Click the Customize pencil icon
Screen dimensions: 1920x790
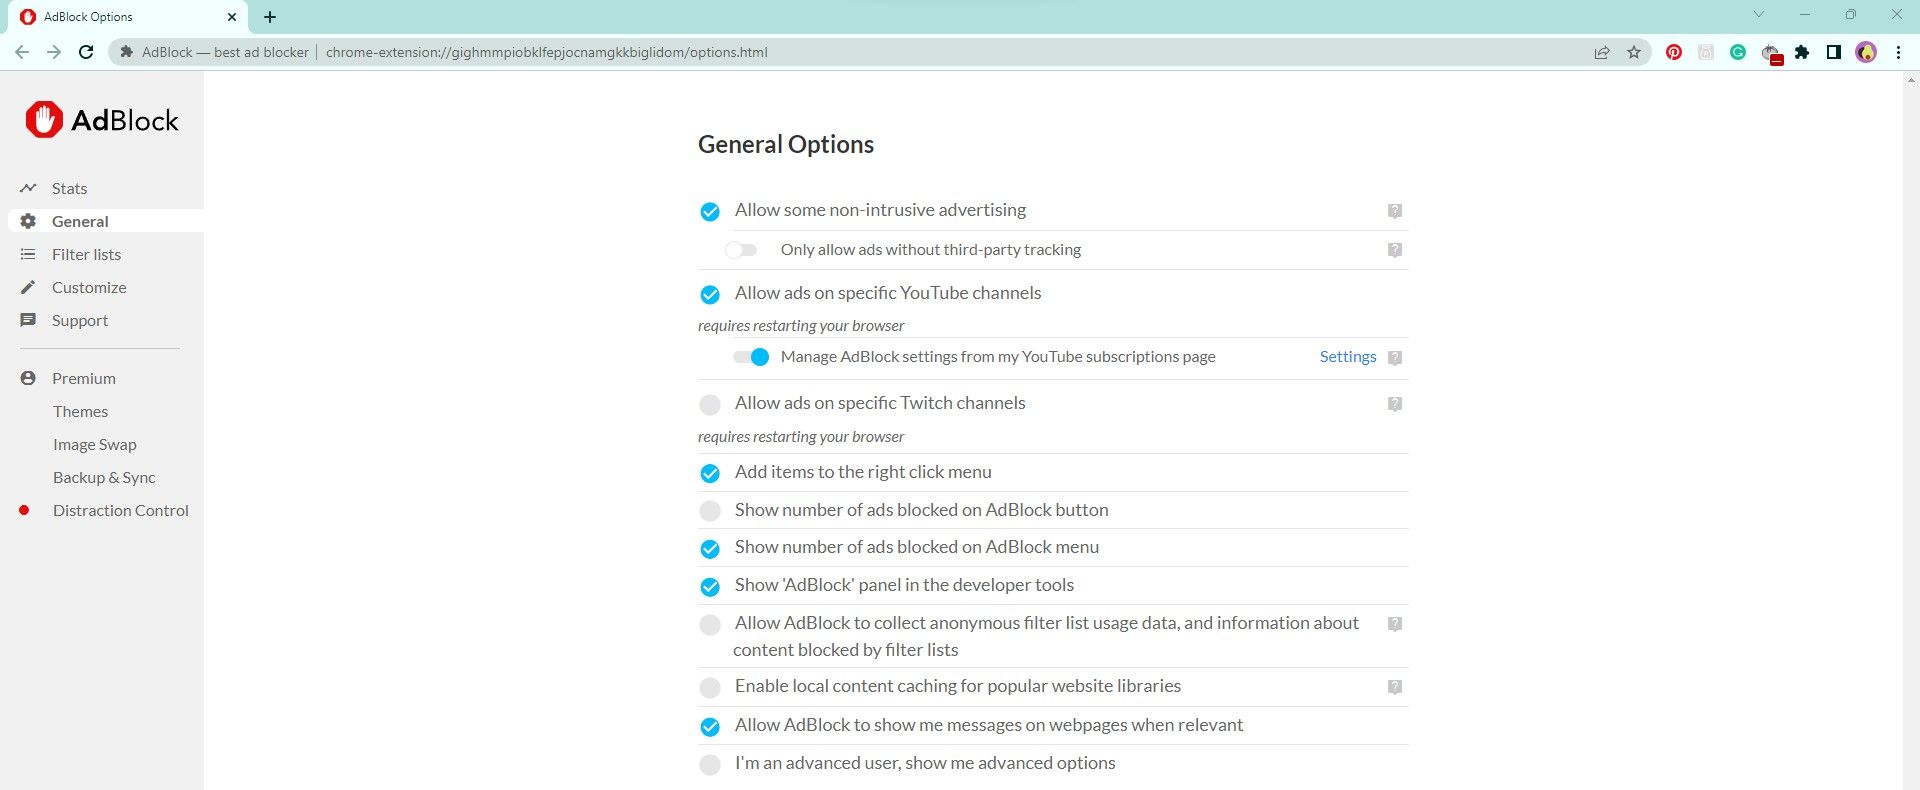(28, 287)
